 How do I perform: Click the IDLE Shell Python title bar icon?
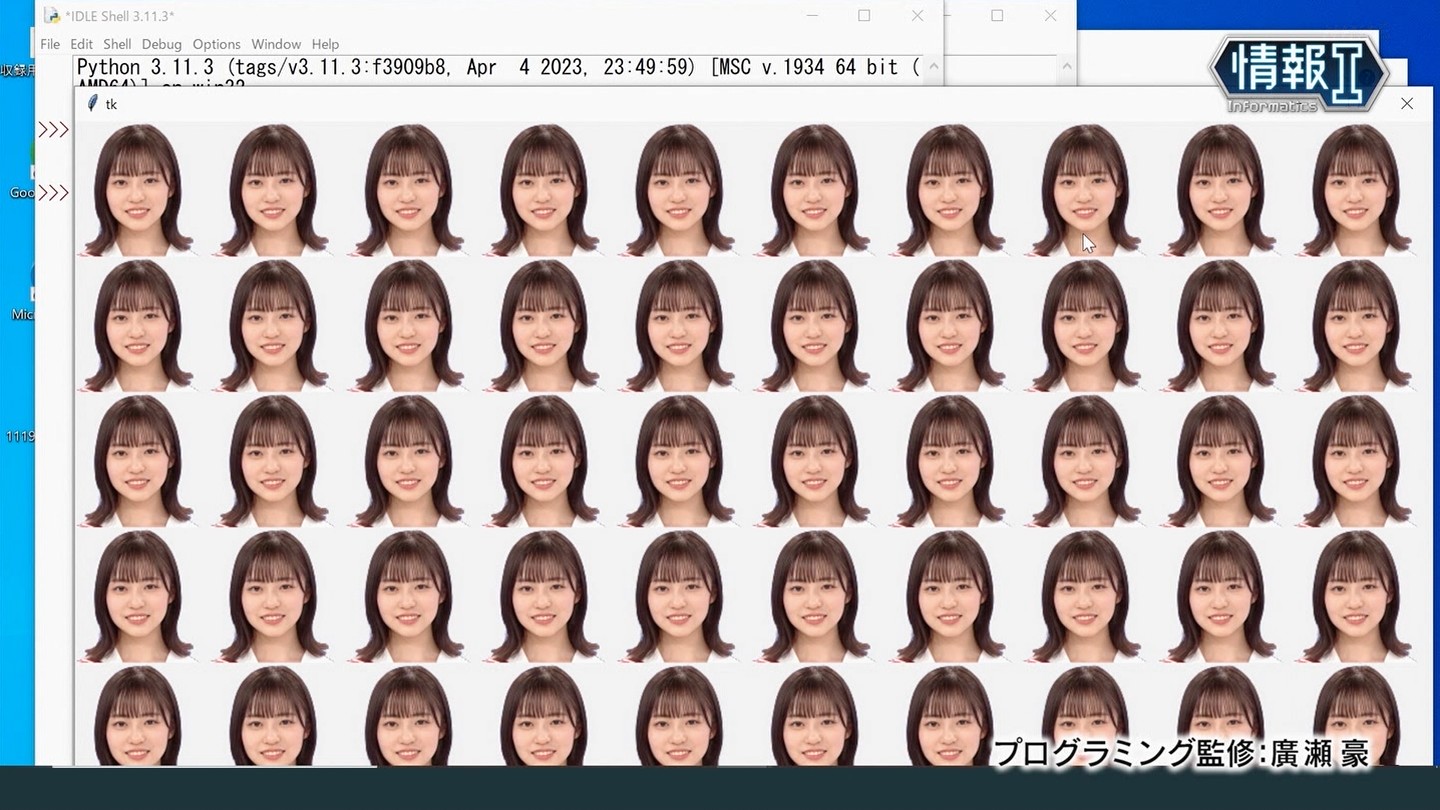click(x=52, y=15)
